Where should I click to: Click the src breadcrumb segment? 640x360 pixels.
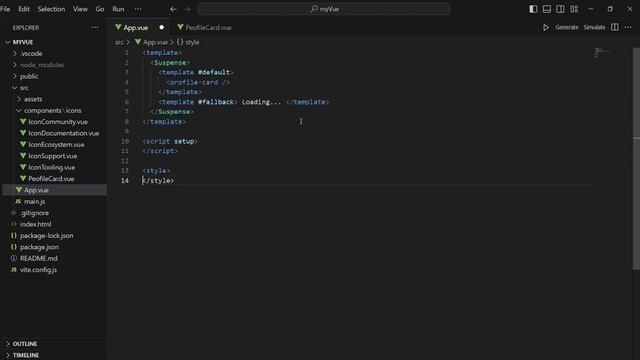(x=119, y=42)
